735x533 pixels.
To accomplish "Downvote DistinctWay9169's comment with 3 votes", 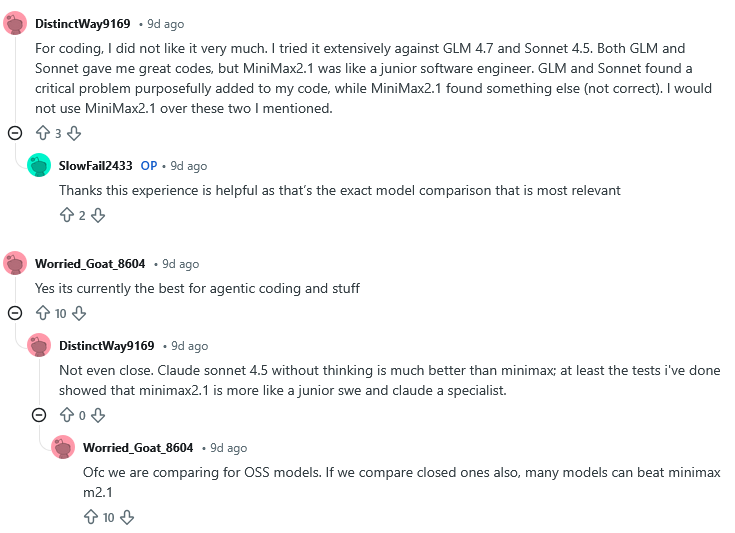I will 74,133.
